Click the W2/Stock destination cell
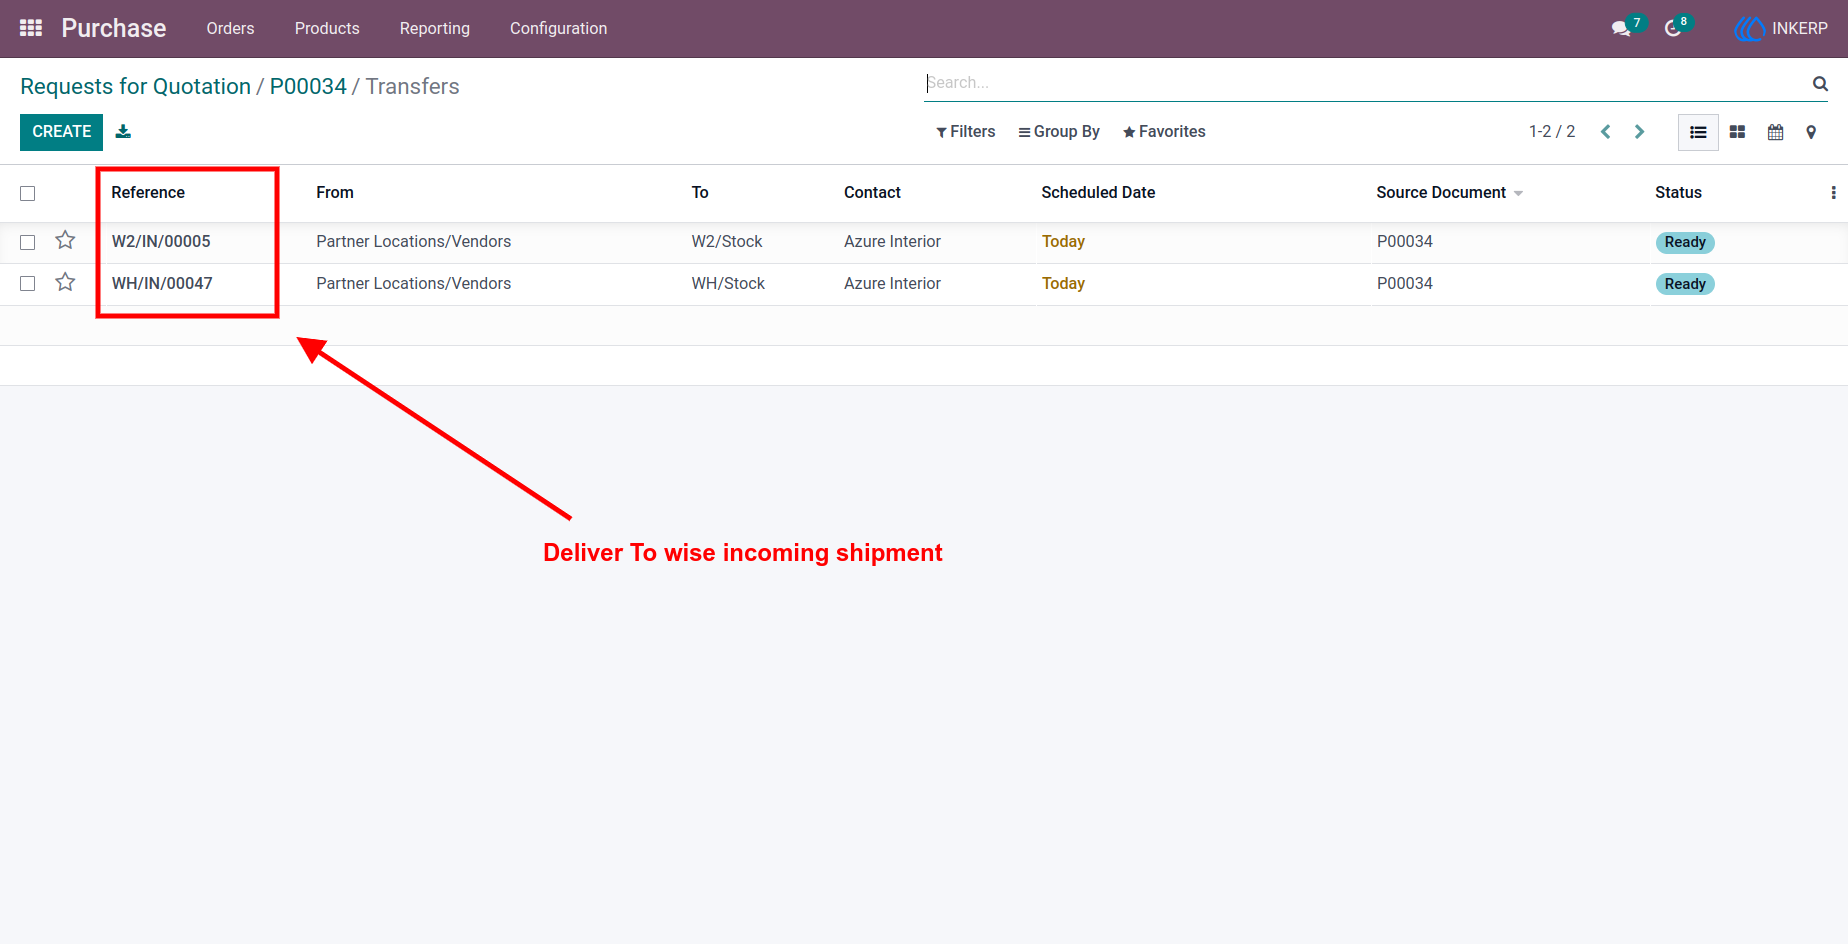The height and width of the screenshot is (944, 1848). (727, 242)
